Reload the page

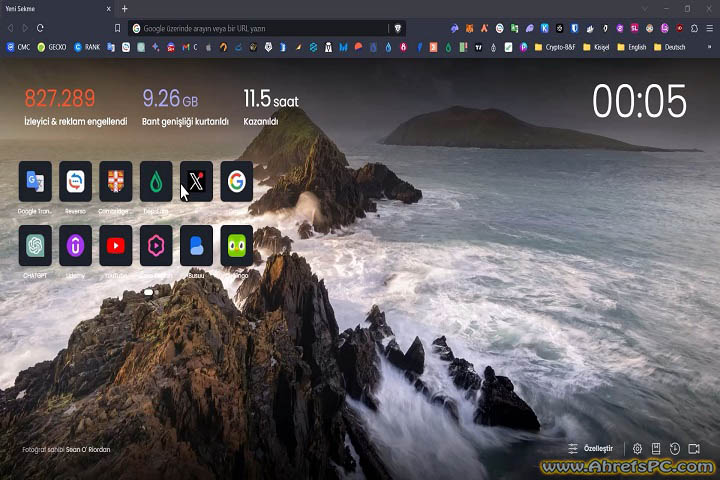(40, 28)
